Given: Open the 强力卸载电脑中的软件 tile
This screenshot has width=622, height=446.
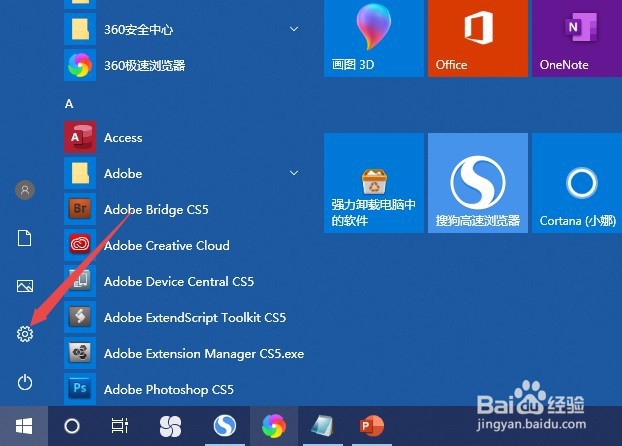Looking at the screenshot, I should click(x=374, y=183).
